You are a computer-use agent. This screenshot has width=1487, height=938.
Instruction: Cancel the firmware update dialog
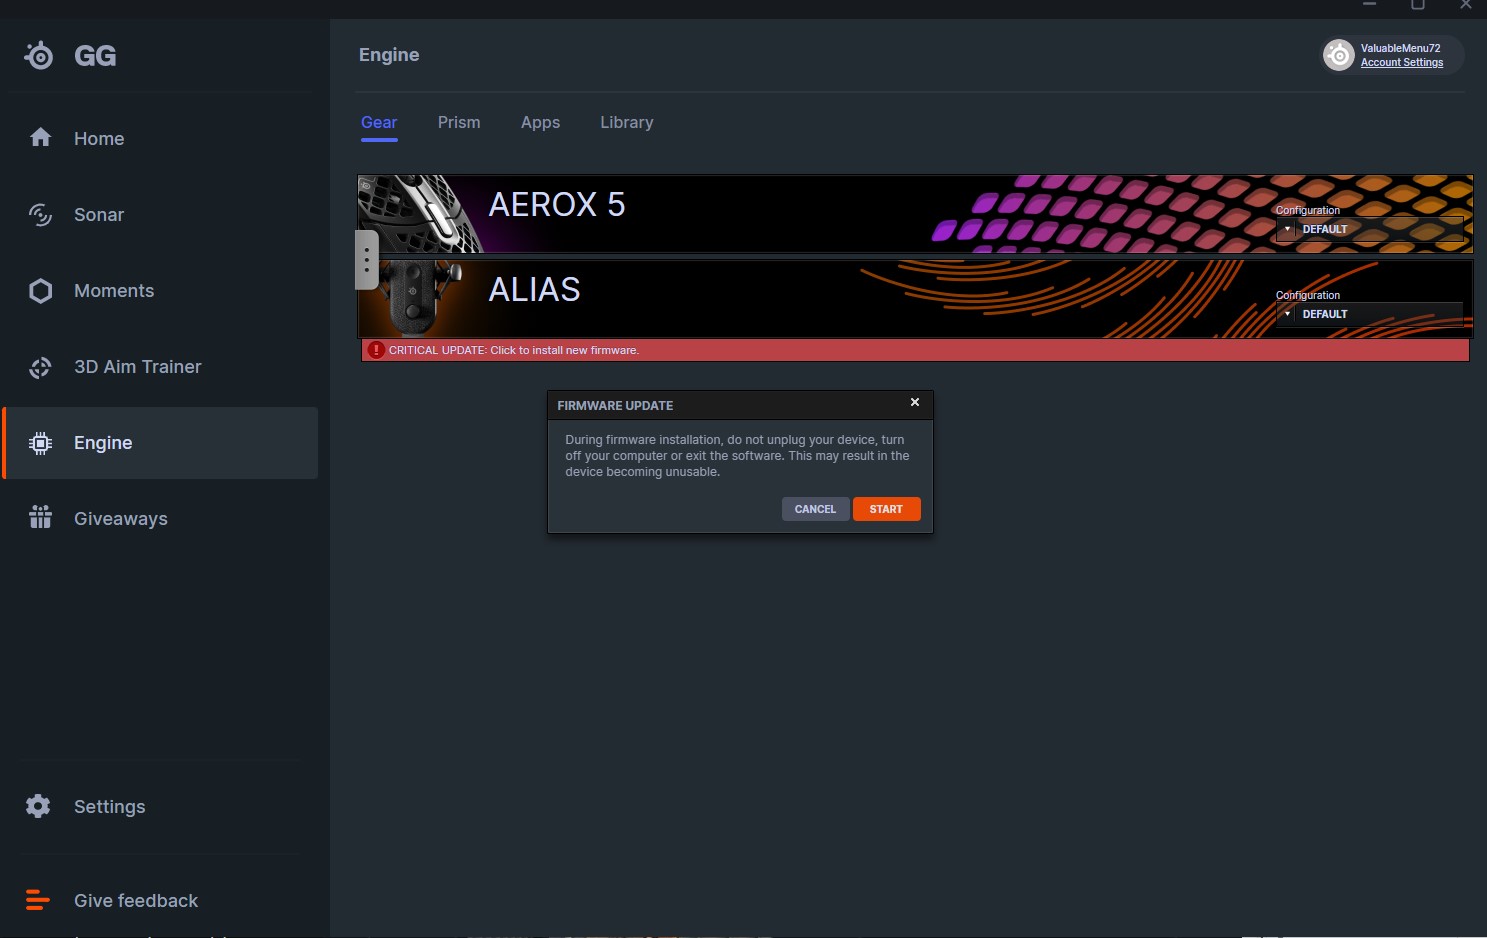click(814, 509)
